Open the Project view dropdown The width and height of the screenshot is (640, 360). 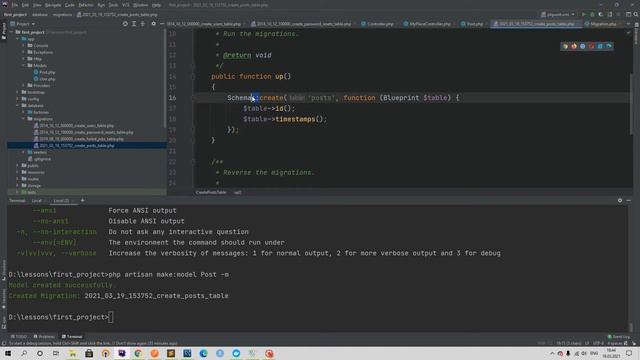pyautogui.click(x=23, y=24)
